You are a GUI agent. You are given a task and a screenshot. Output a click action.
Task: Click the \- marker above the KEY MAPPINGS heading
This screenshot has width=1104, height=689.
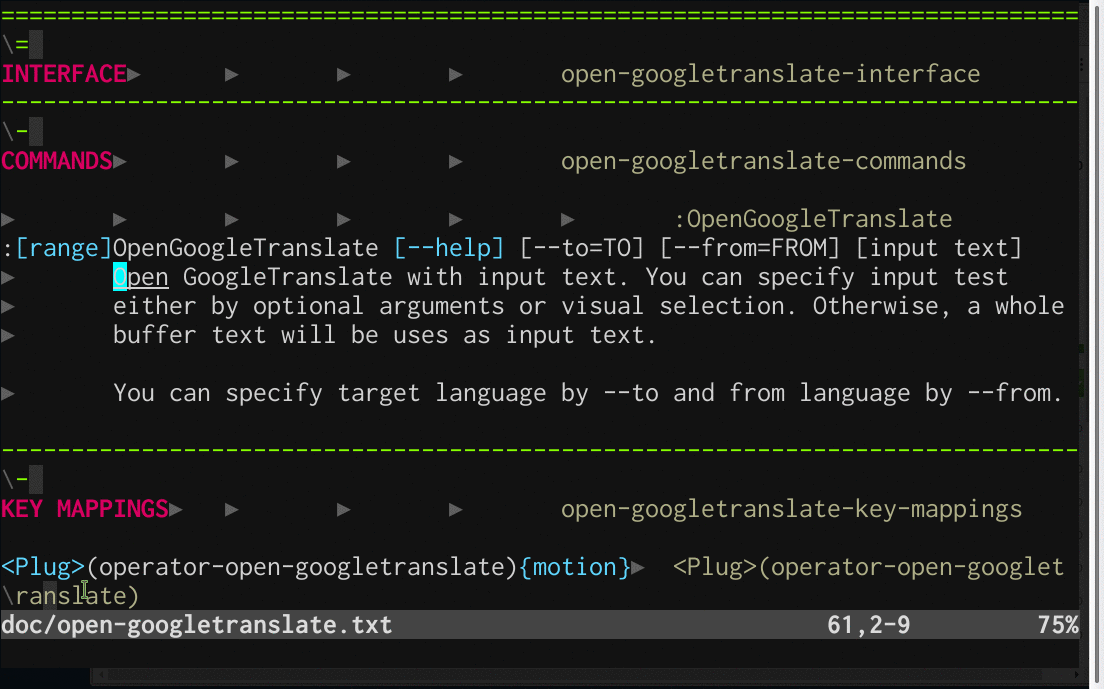click(15, 480)
